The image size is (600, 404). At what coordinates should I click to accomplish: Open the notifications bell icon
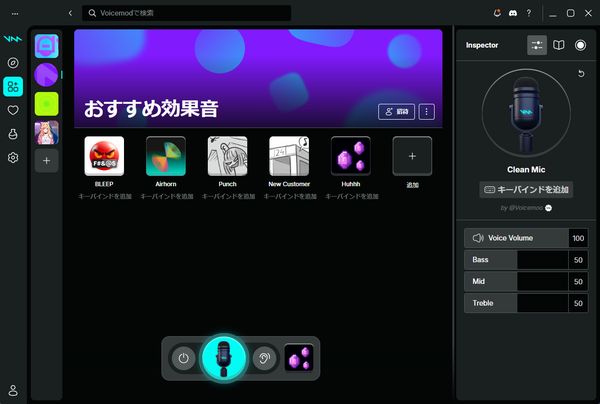(497, 13)
